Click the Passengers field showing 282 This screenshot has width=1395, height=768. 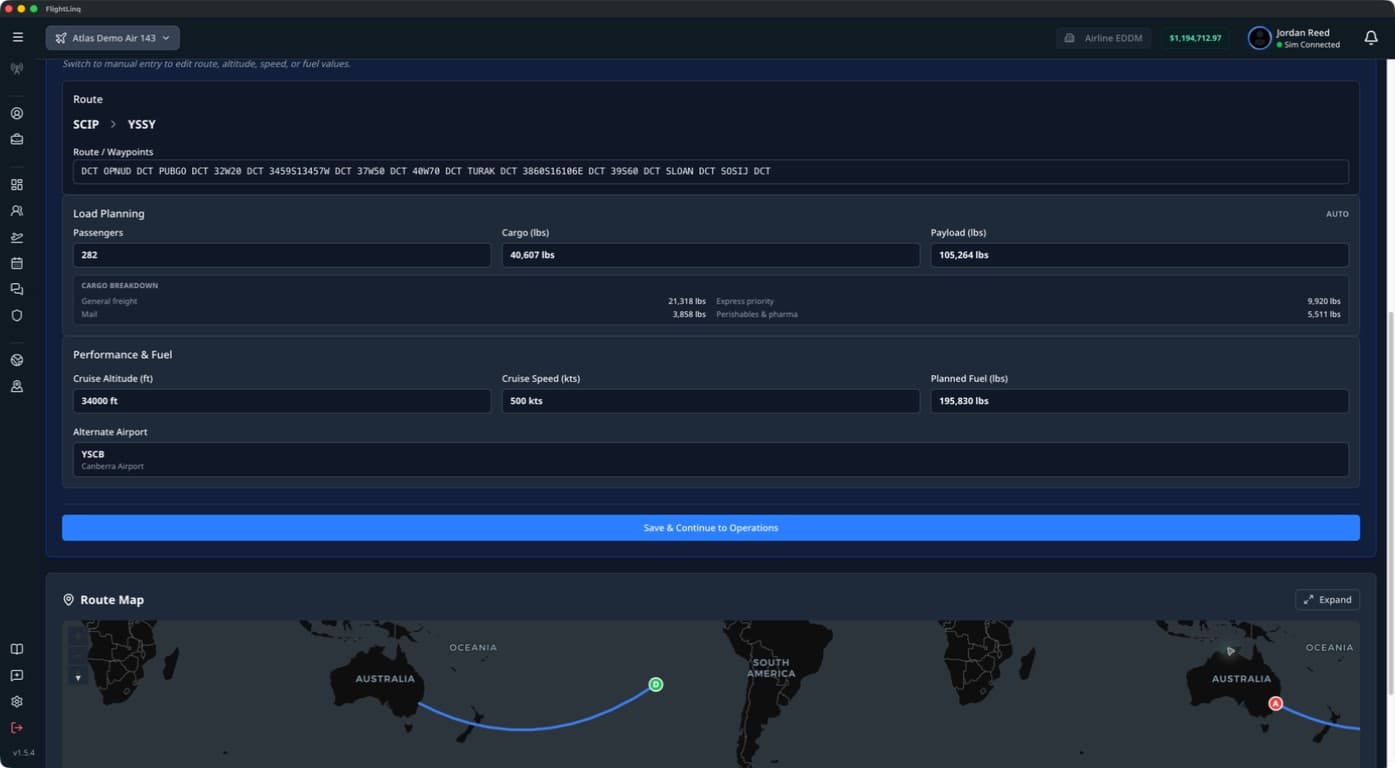coord(282,255)
